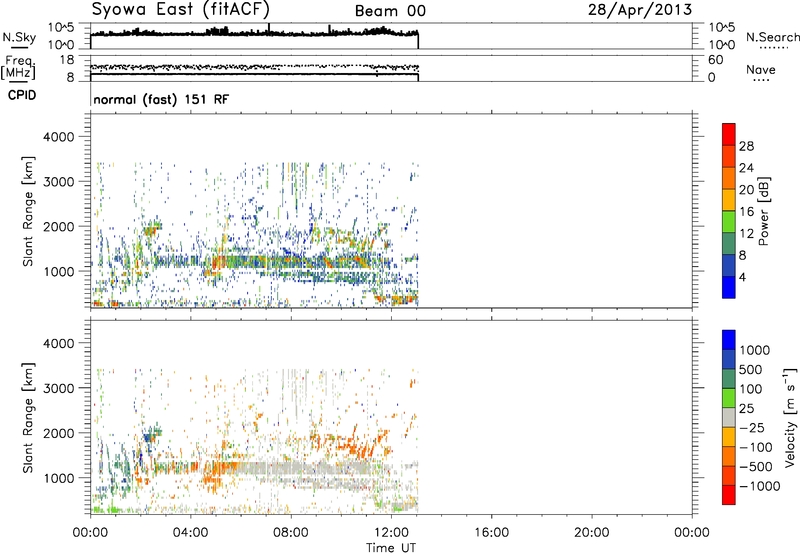Screen dimensions: 800x554
Task: Select the '-25' label on Velocity colorbar
Action: [752, 428]
